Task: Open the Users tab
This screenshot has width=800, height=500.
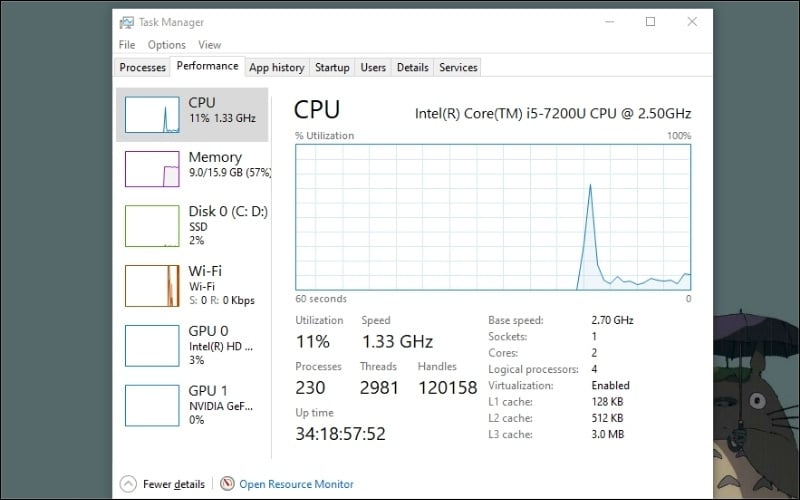Action: pos(373,67)
